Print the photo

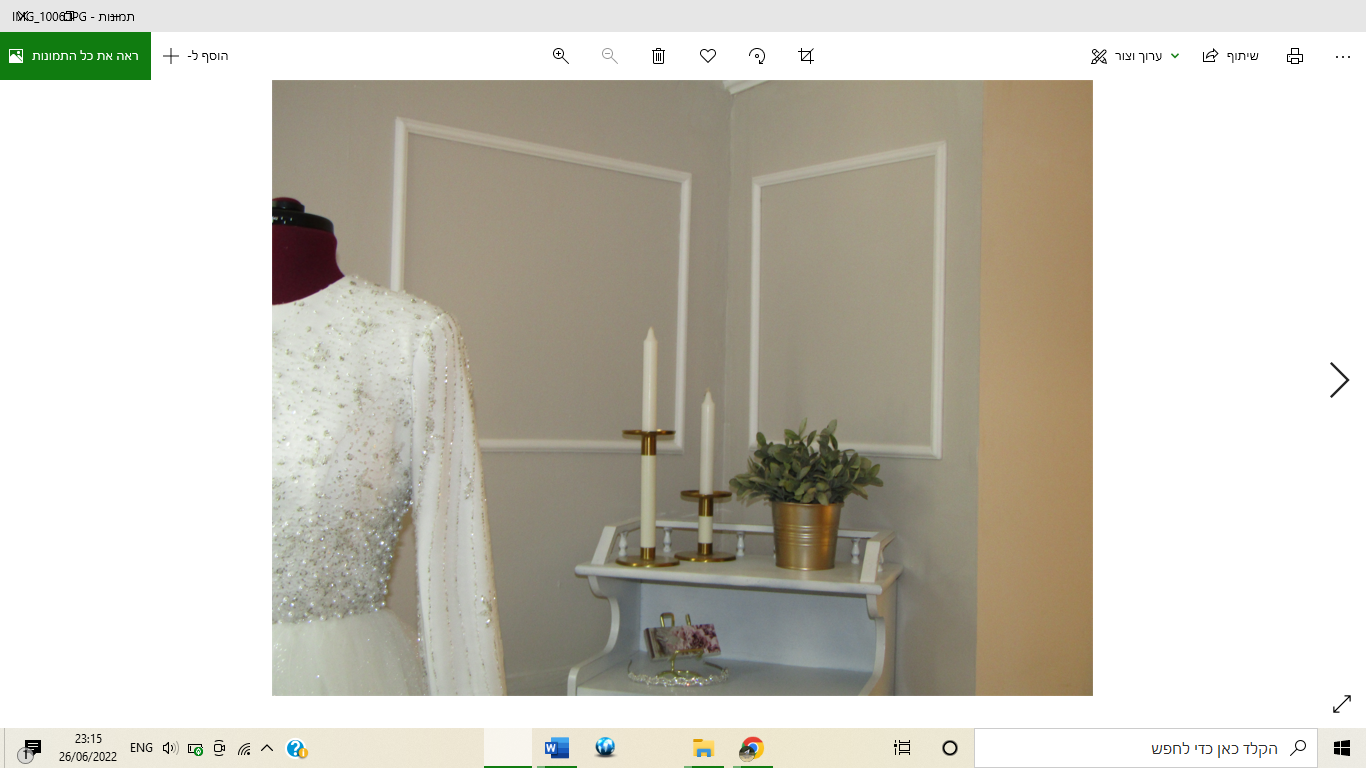(1295, 56)
